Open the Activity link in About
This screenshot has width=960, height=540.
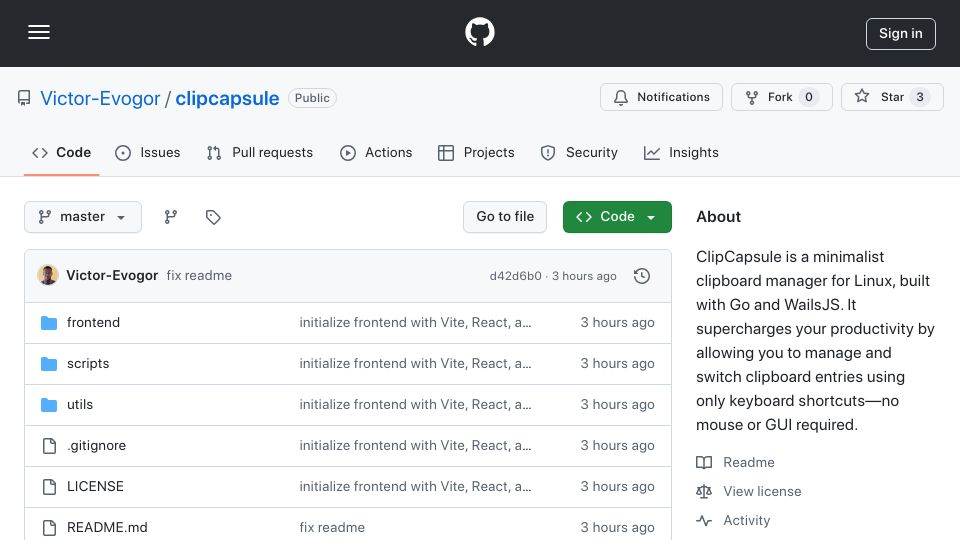click(746, 520)
